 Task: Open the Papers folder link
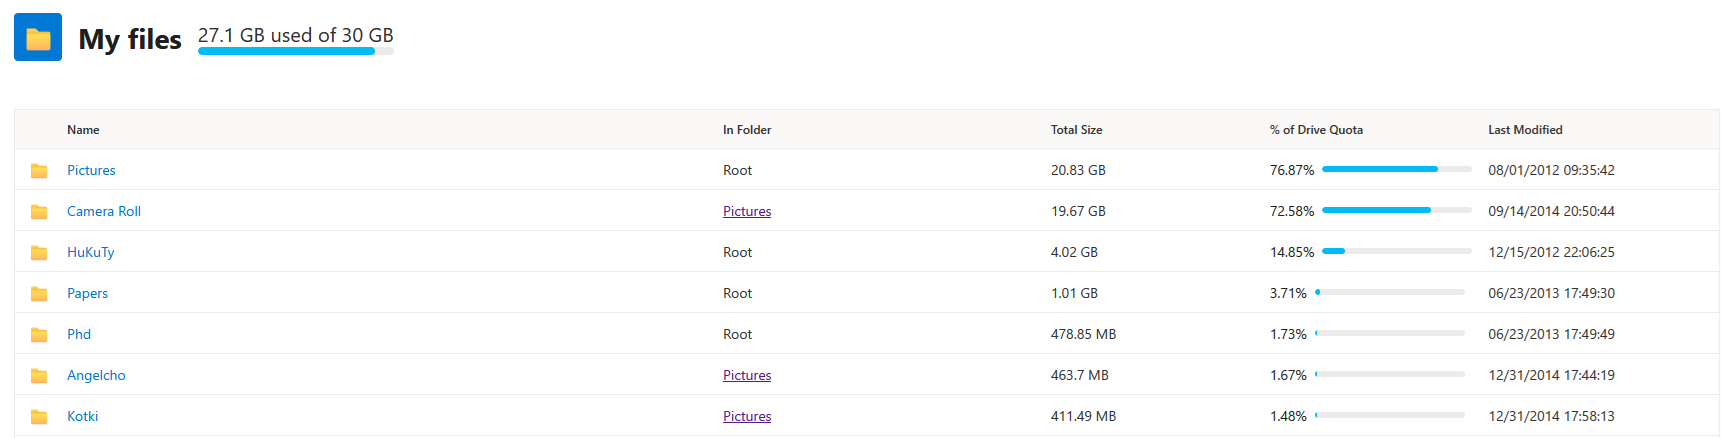87,294
